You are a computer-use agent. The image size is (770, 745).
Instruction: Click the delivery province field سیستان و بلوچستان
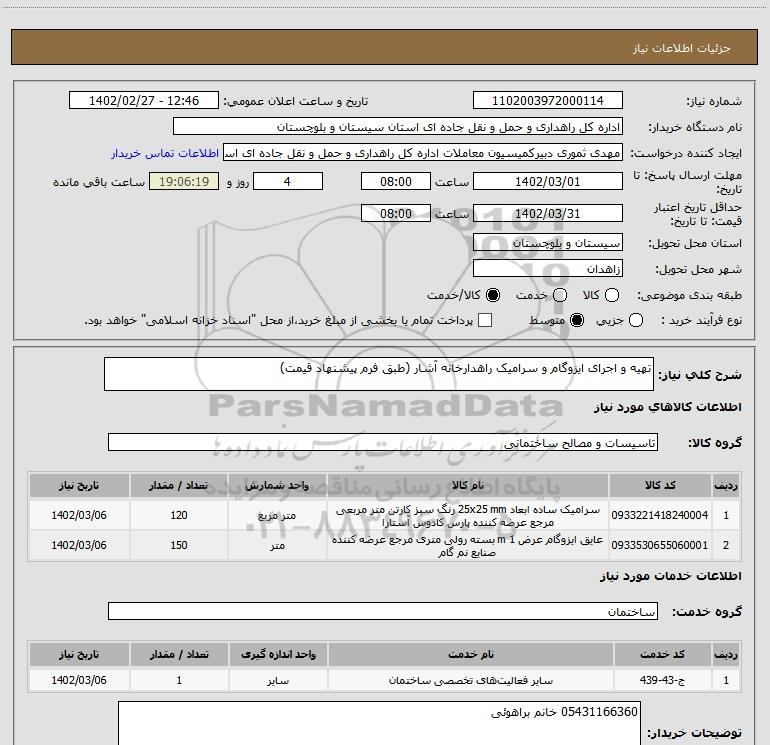(548, 242)
